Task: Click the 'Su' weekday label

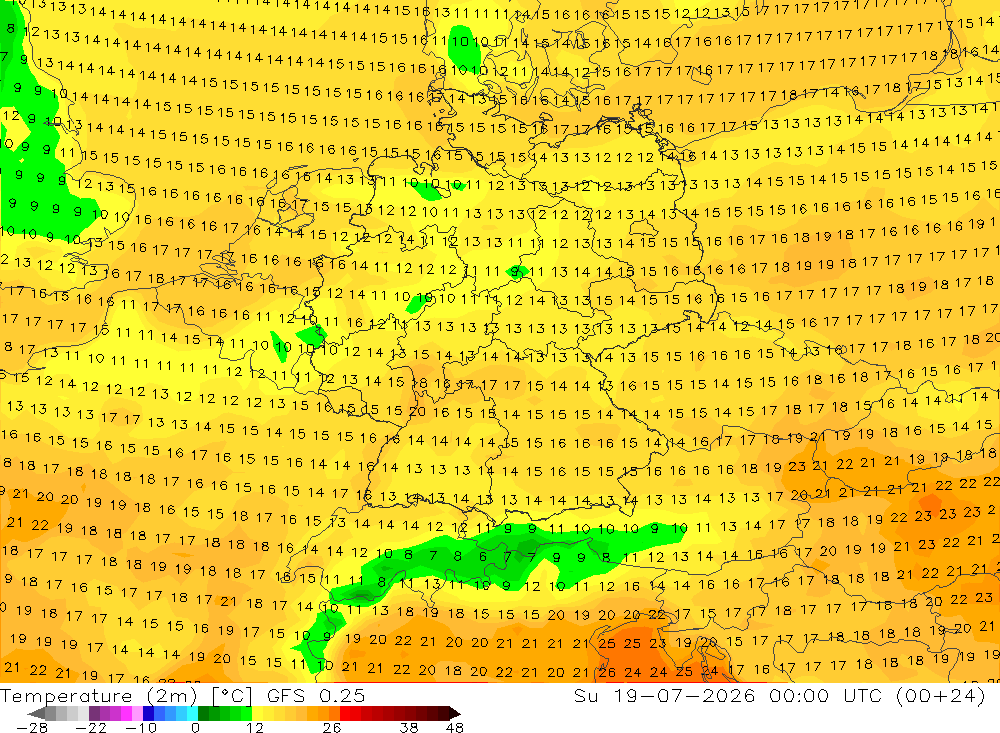Action: [585, 696]
